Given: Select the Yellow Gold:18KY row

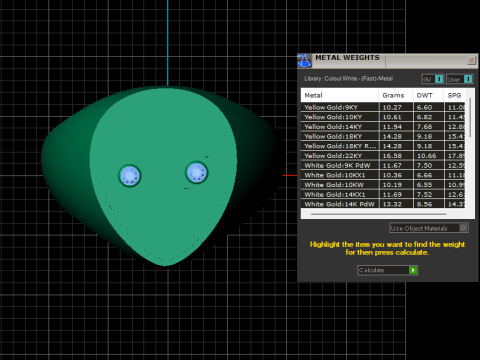Looking at the screenshot, I should (383, 136).
